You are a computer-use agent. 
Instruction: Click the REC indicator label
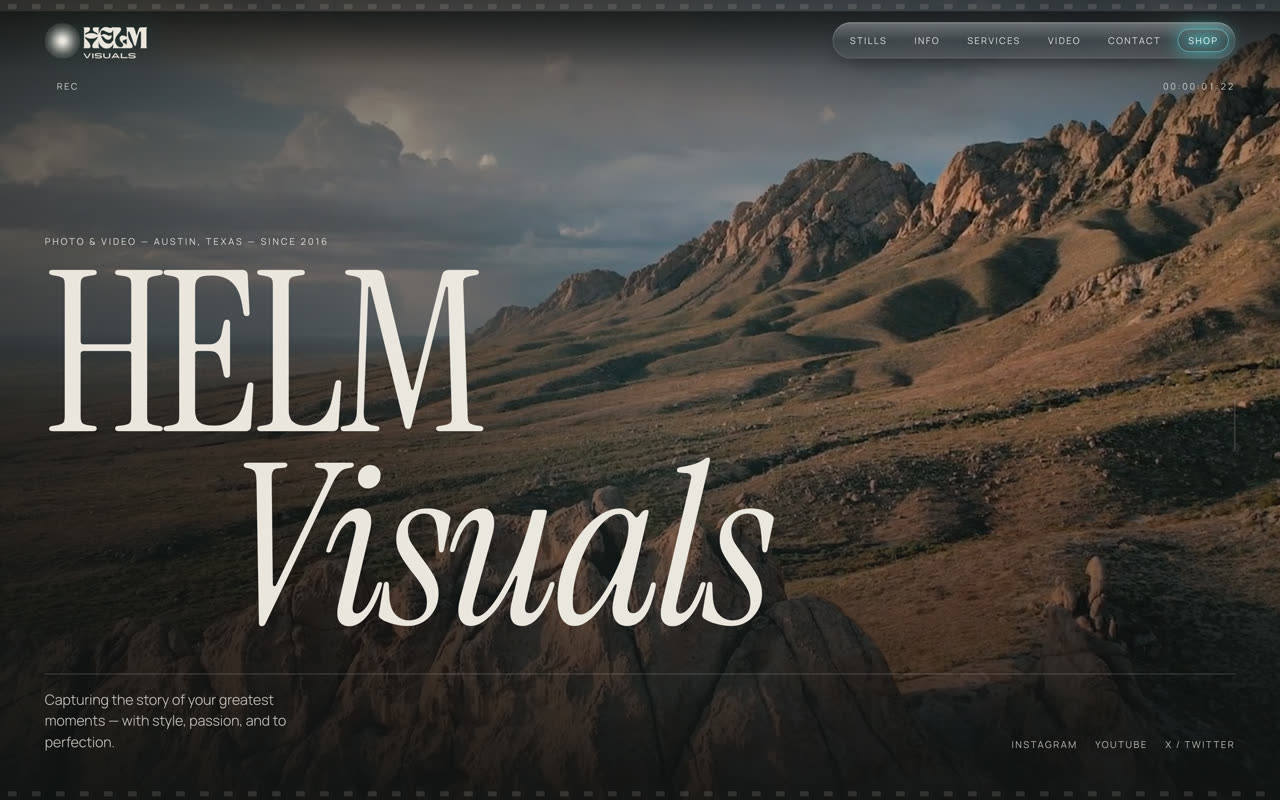click(x=67, y=87)
